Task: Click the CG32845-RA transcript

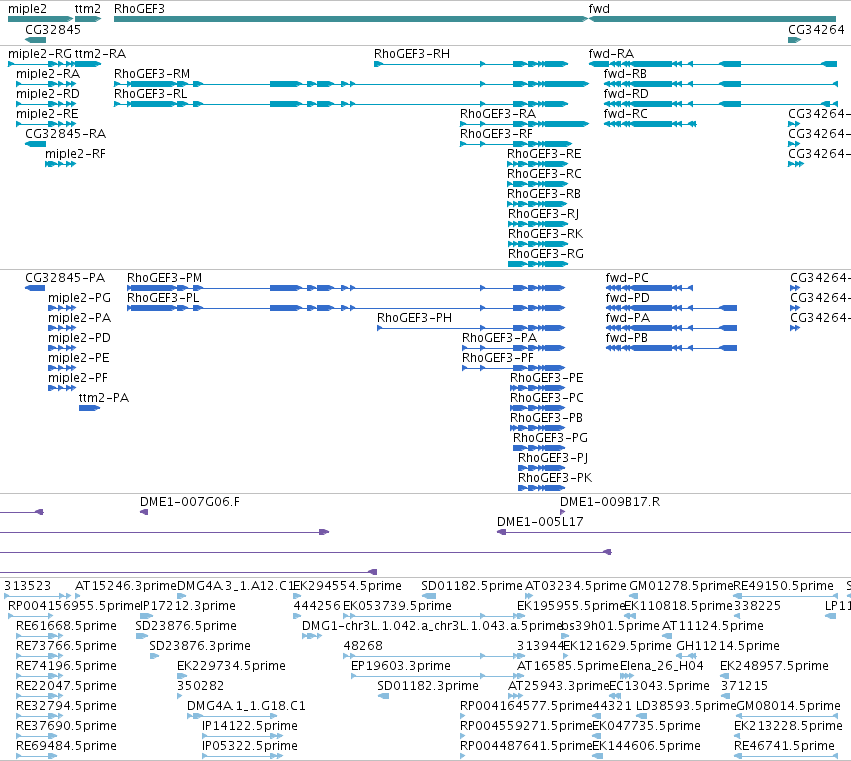Action: [36, 144]
